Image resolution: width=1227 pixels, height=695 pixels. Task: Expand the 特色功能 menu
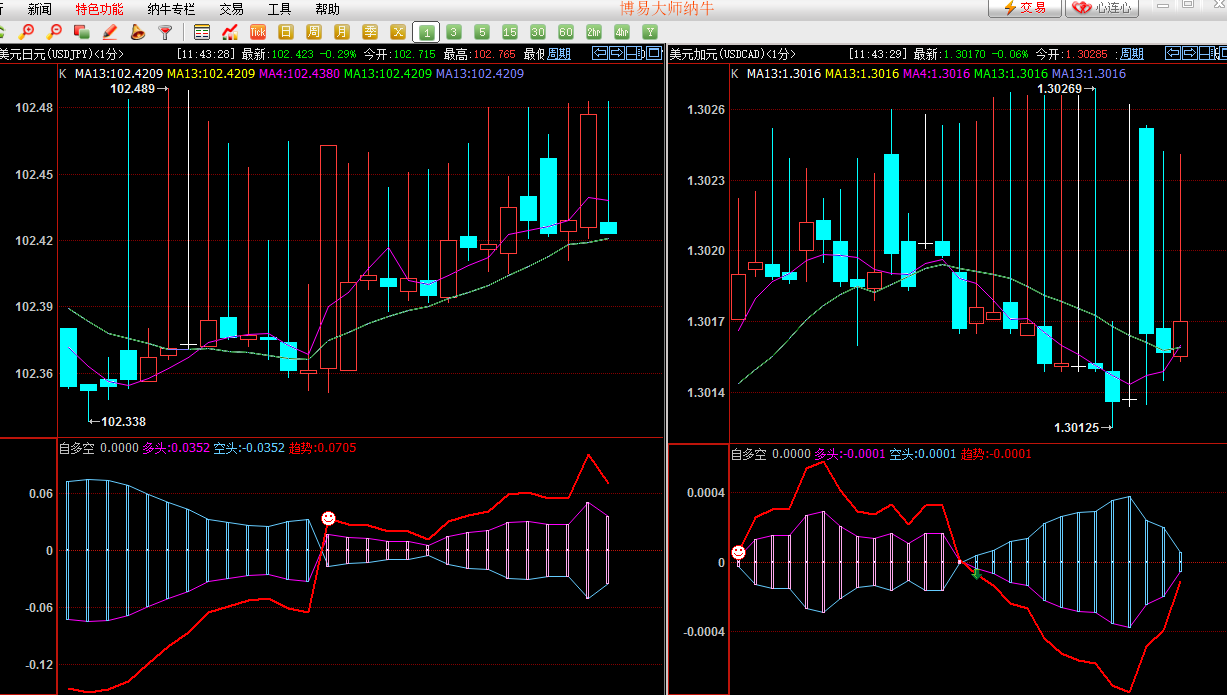pyautogui.click(x=100, y=9)
